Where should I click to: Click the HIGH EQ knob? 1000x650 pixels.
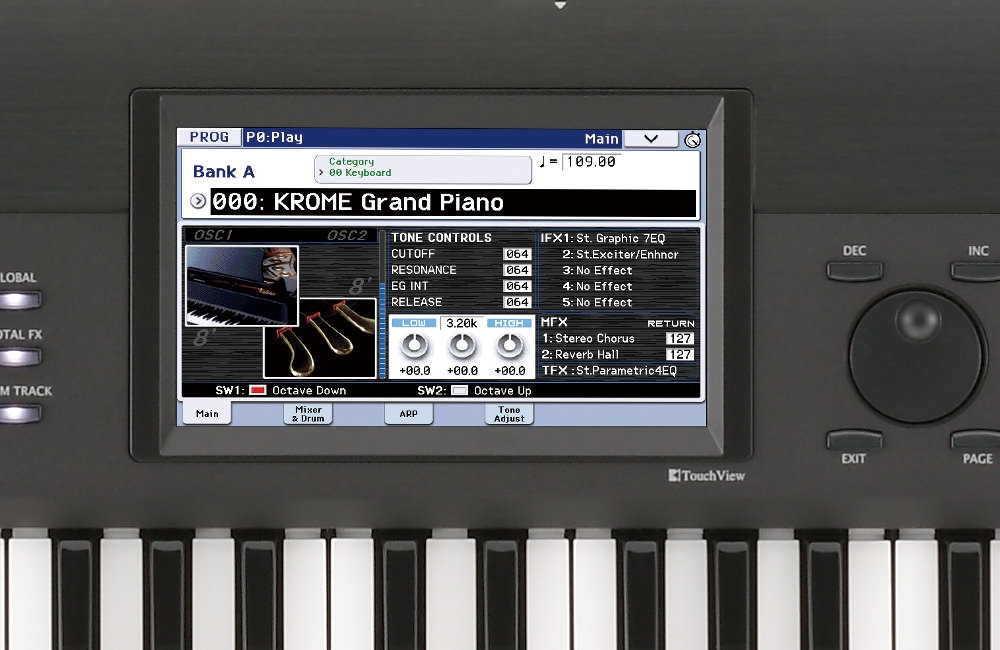pyautogui.click(x=510, y=345)
